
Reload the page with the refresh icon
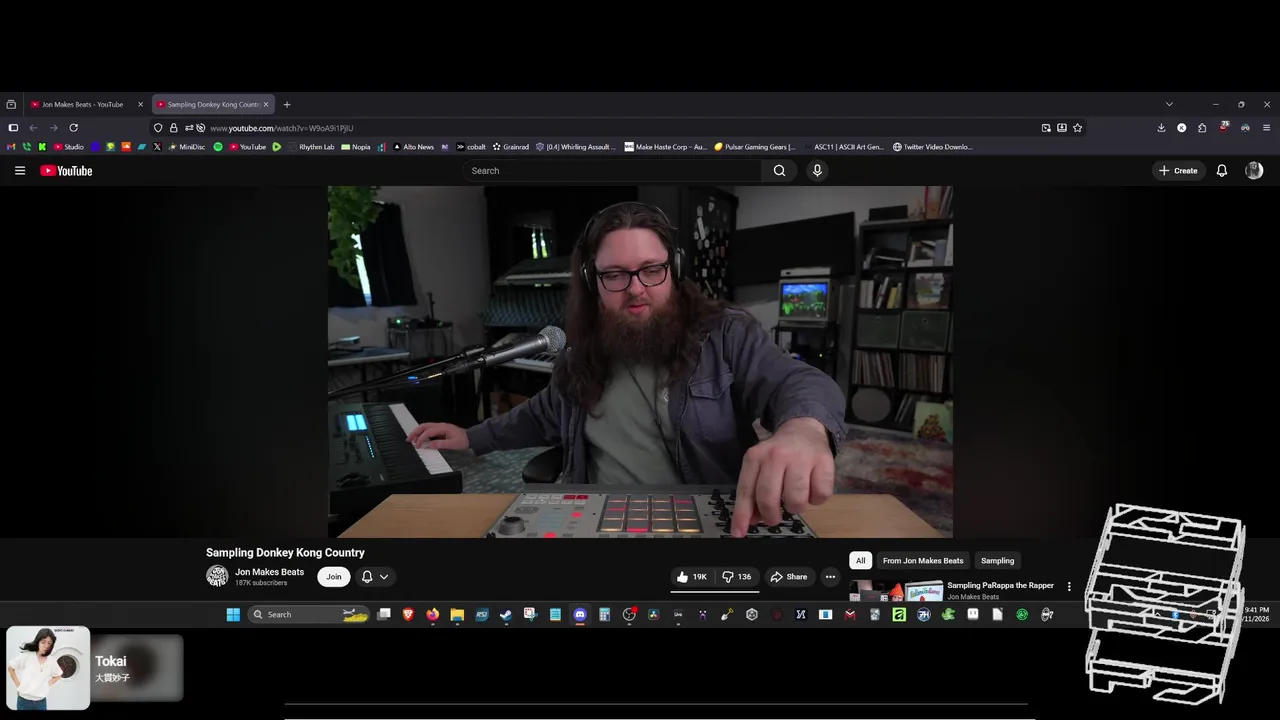pos(73,128)
